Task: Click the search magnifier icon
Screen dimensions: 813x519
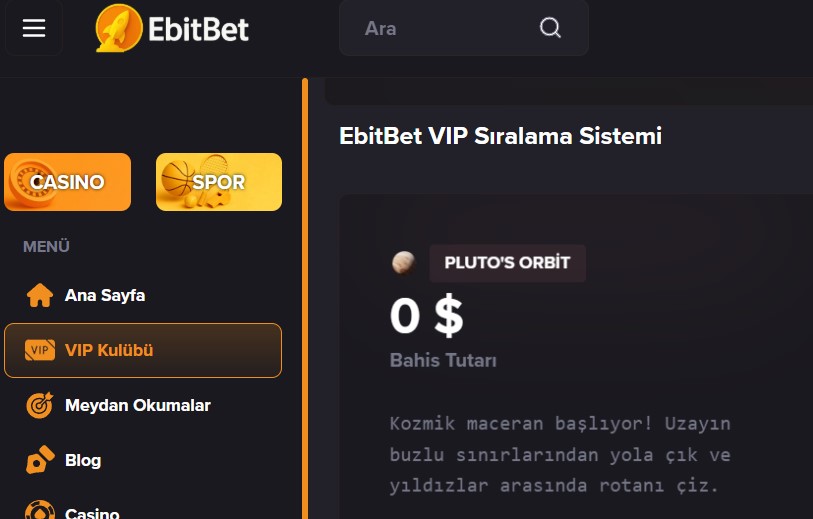Action: point(550,28)
